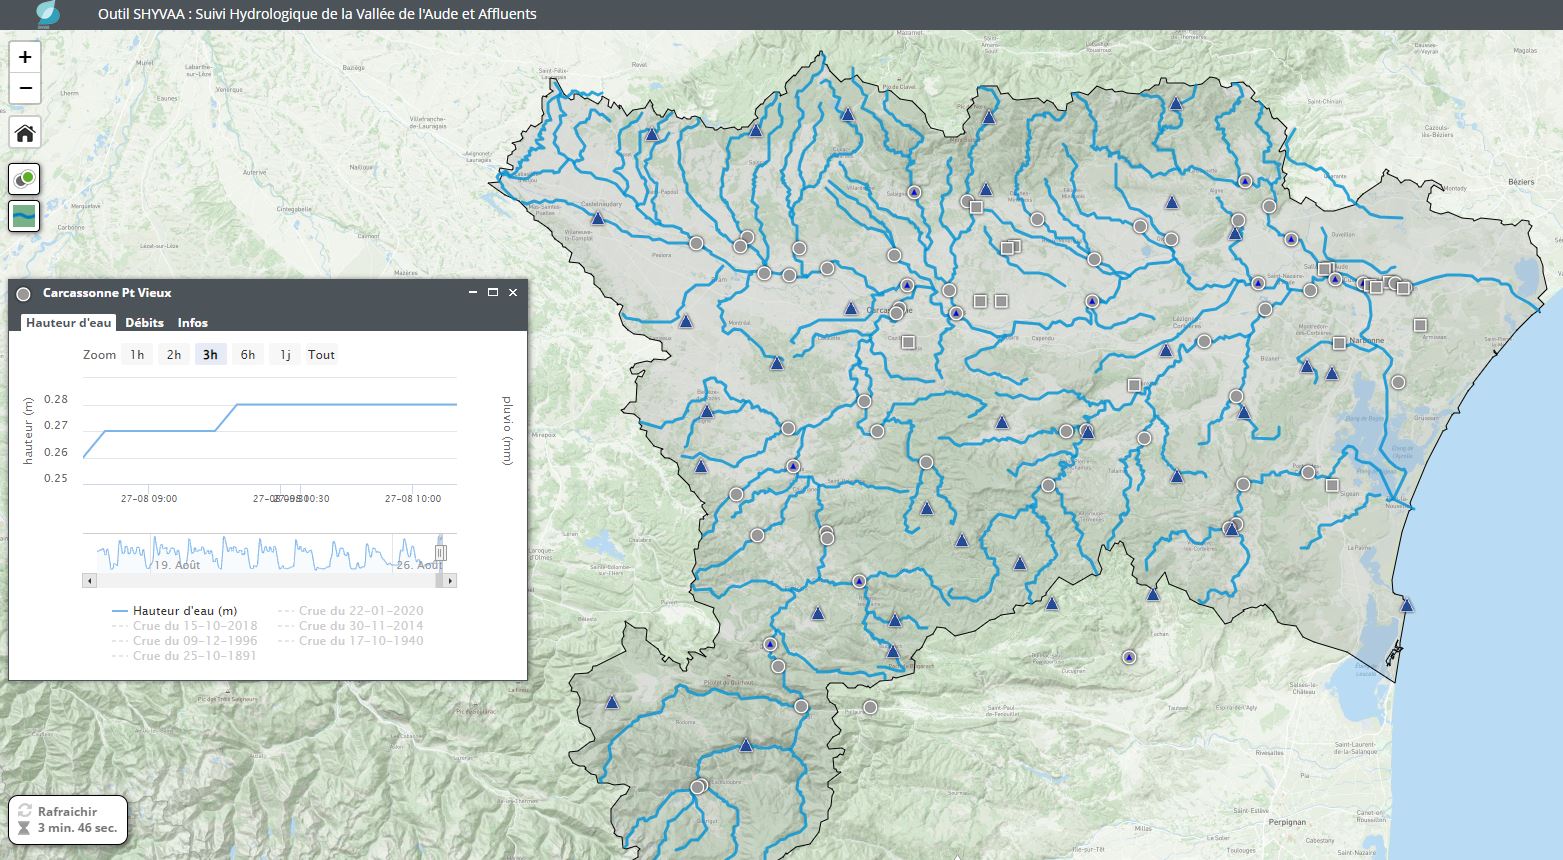Toggle Hauteur d'eau (m) series in legend
The image size is (1563, 860).
(x=184, y=610)
